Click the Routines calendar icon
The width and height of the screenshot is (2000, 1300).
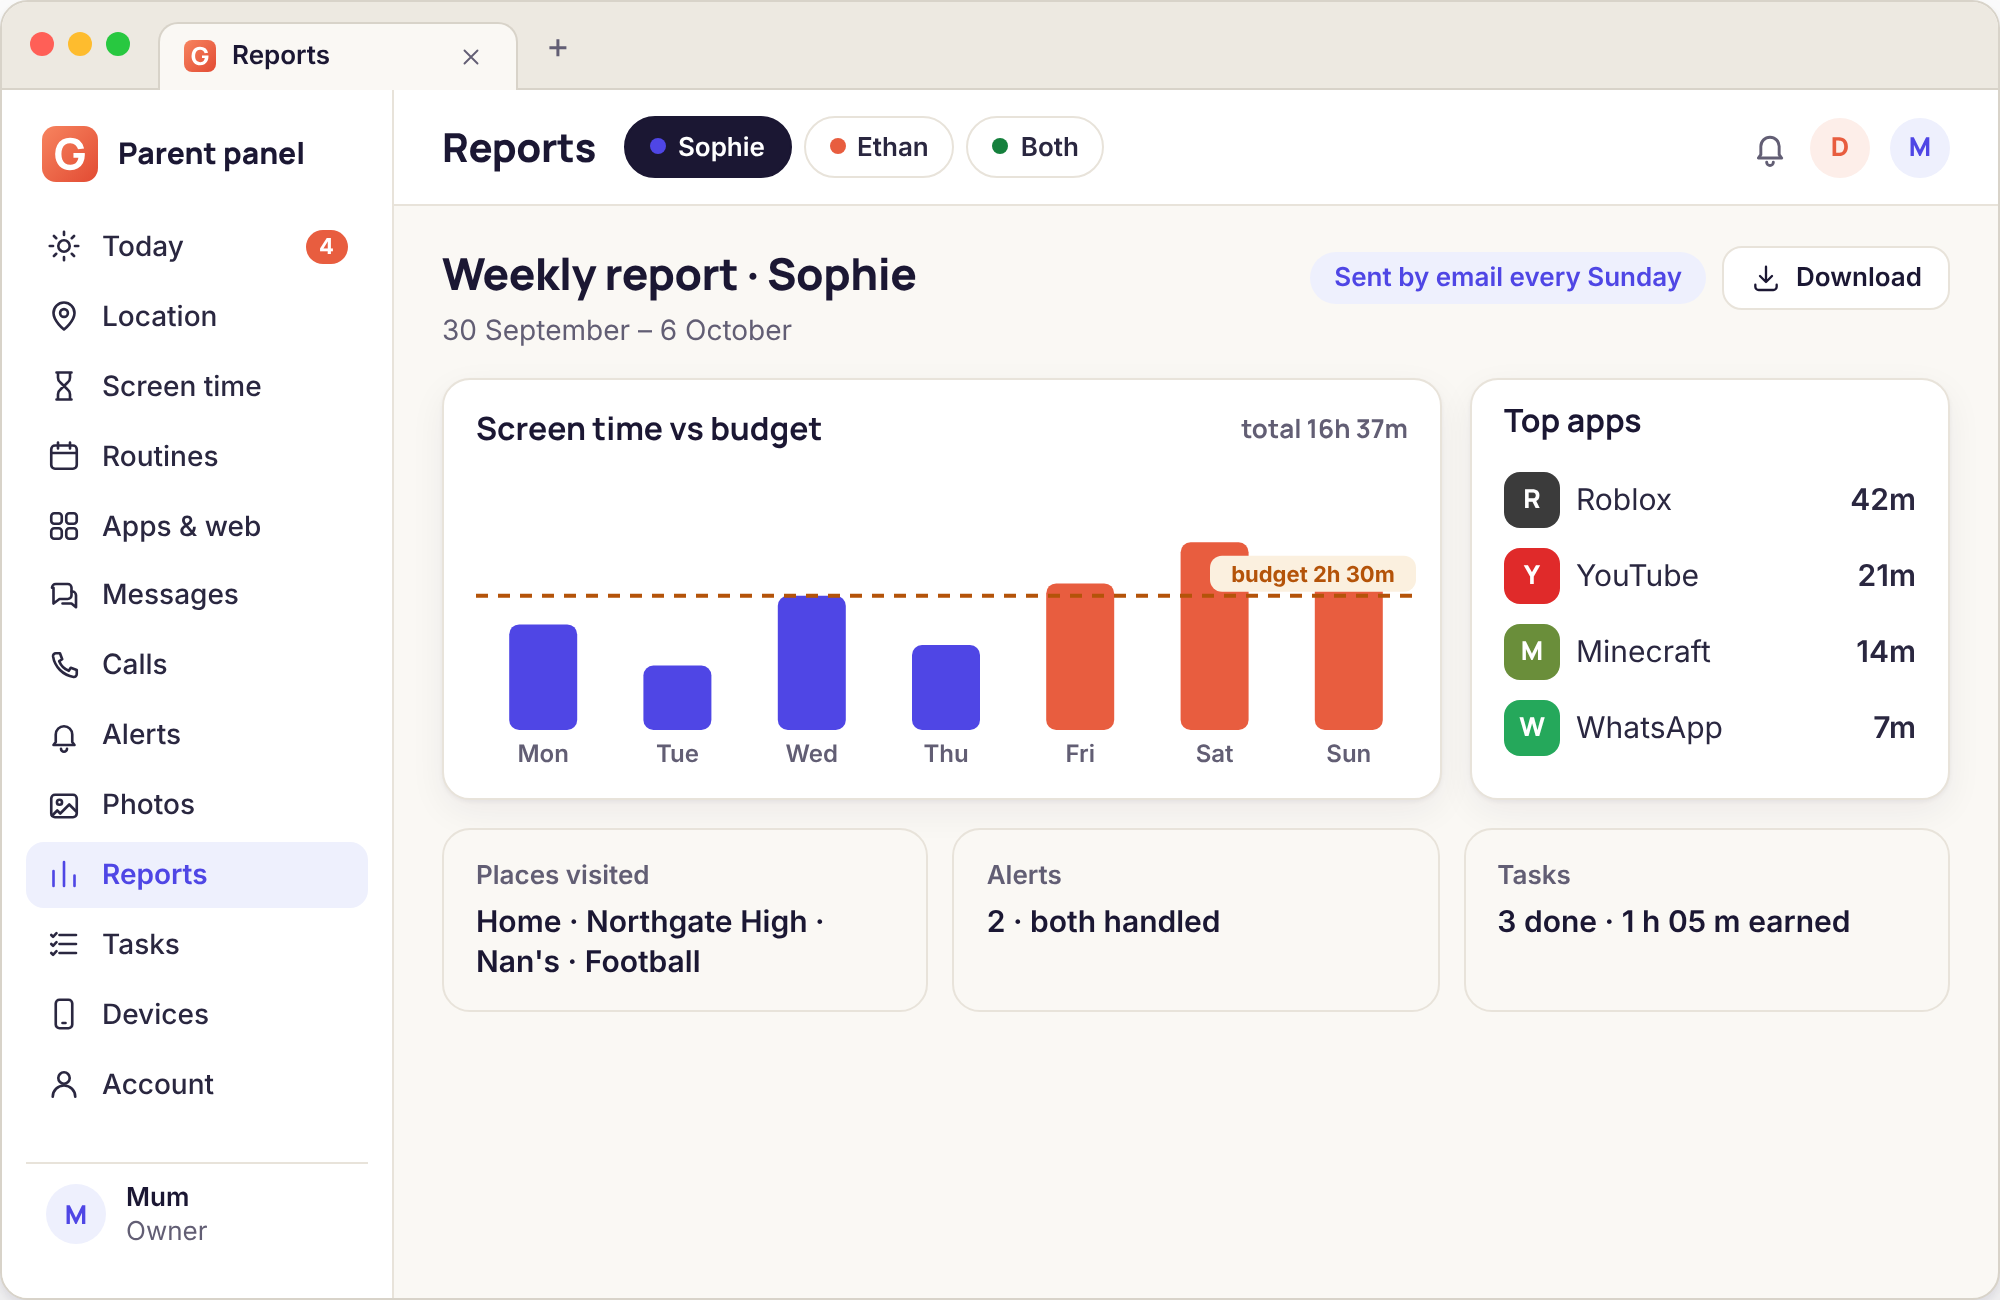click(x=64, y=456)
